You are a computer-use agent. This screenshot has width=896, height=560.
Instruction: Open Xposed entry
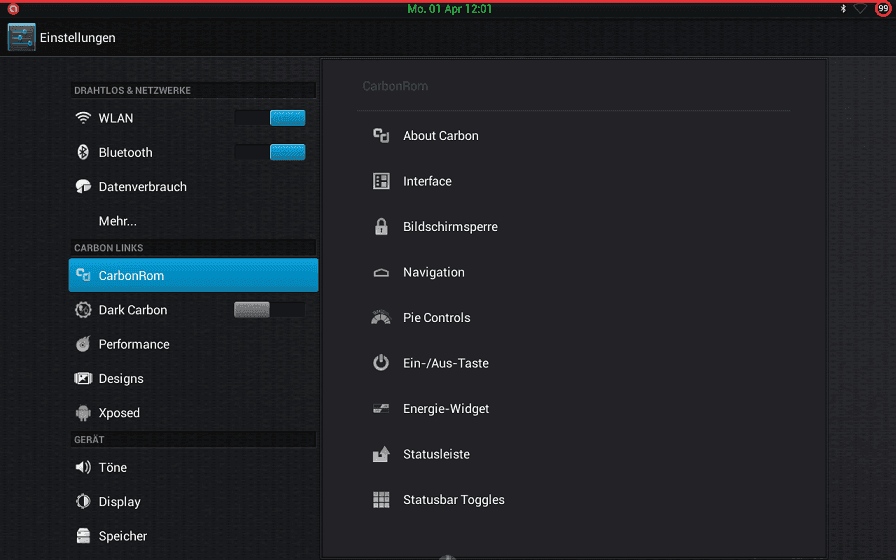pyautogui.click(x=193, y=413)
